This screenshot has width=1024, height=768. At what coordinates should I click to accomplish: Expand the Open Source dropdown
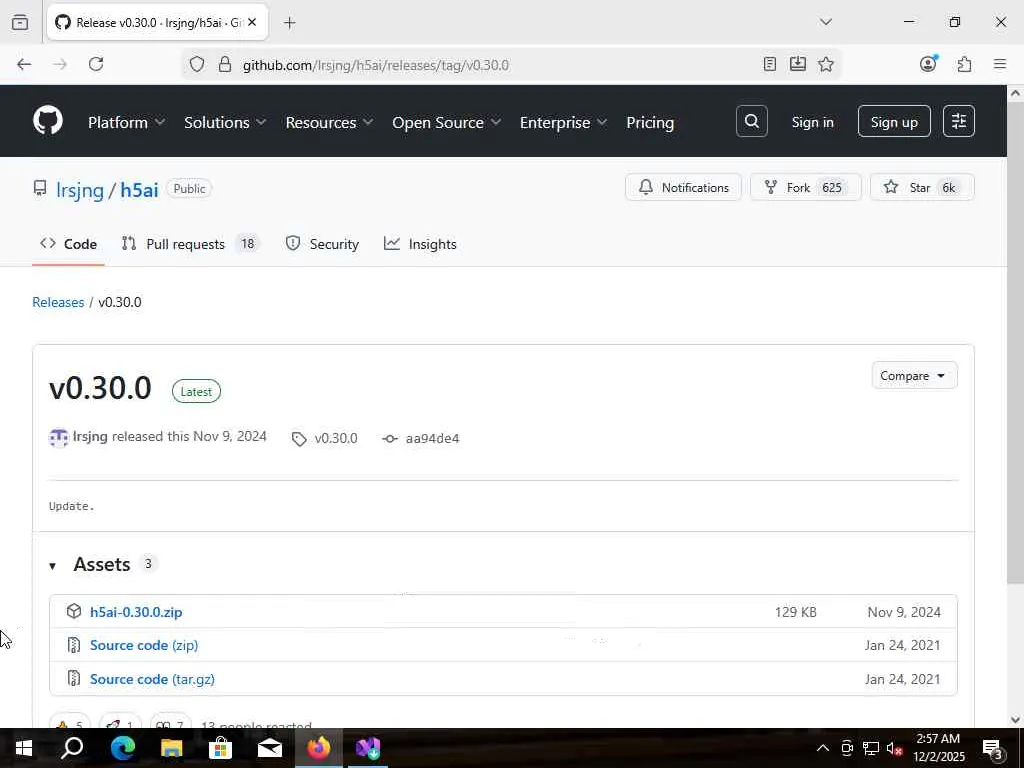[x=447, y=122]
